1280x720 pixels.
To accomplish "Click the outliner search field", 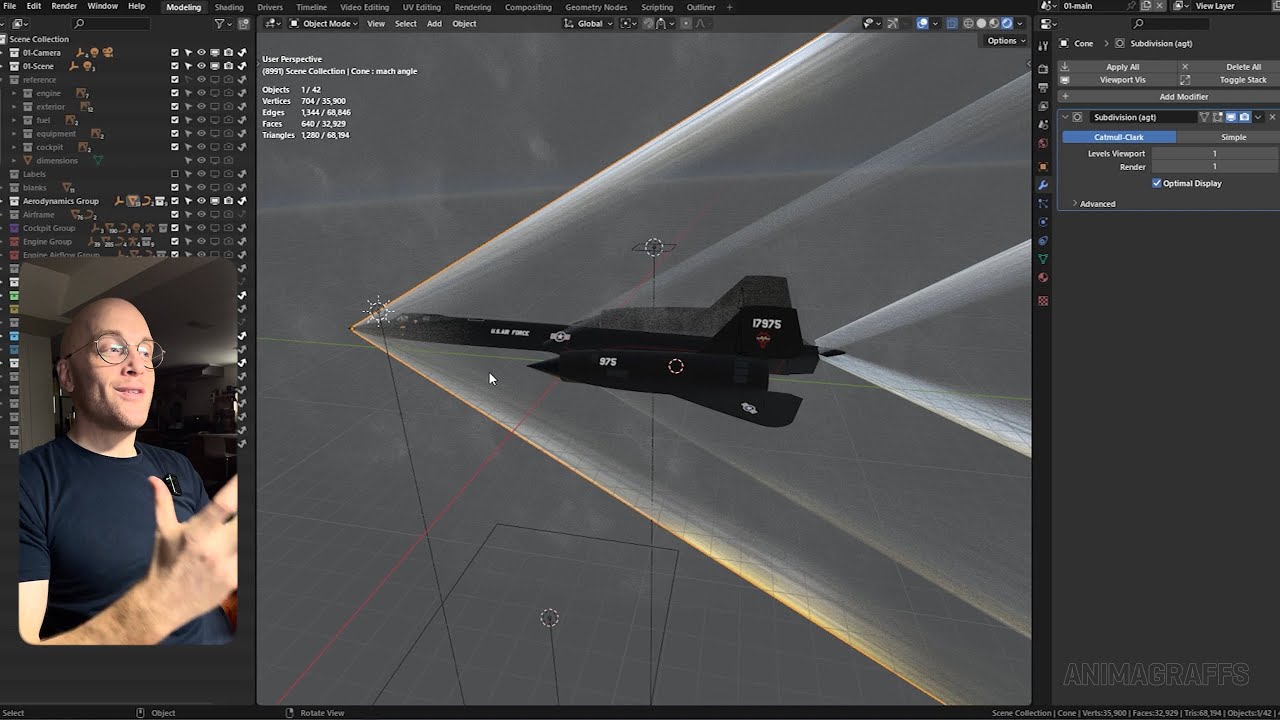I will (x=111, y=23).
